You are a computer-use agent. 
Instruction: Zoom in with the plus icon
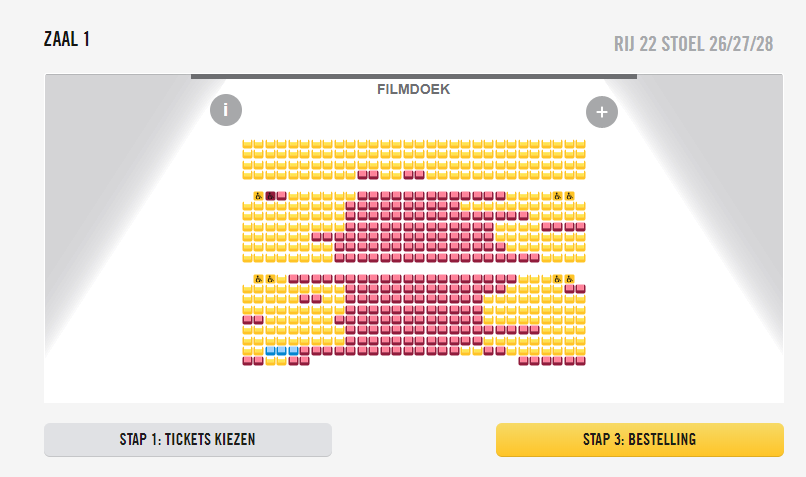point(601,112)
